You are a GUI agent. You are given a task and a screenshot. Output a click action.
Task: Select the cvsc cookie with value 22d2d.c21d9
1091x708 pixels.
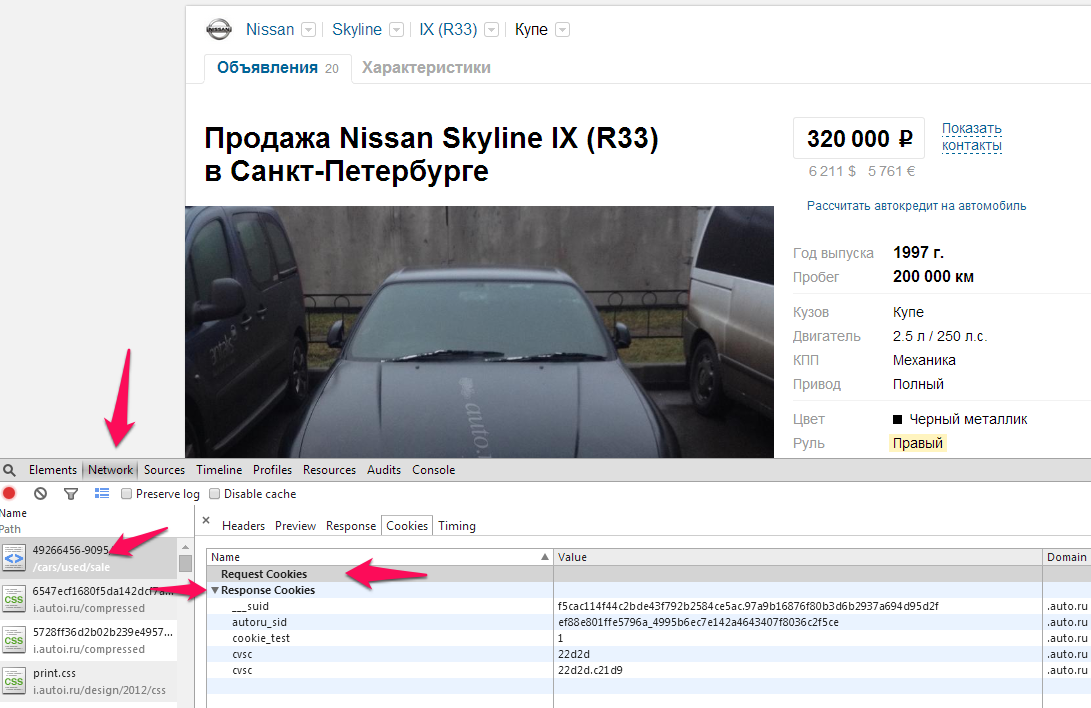coord(648,670)
